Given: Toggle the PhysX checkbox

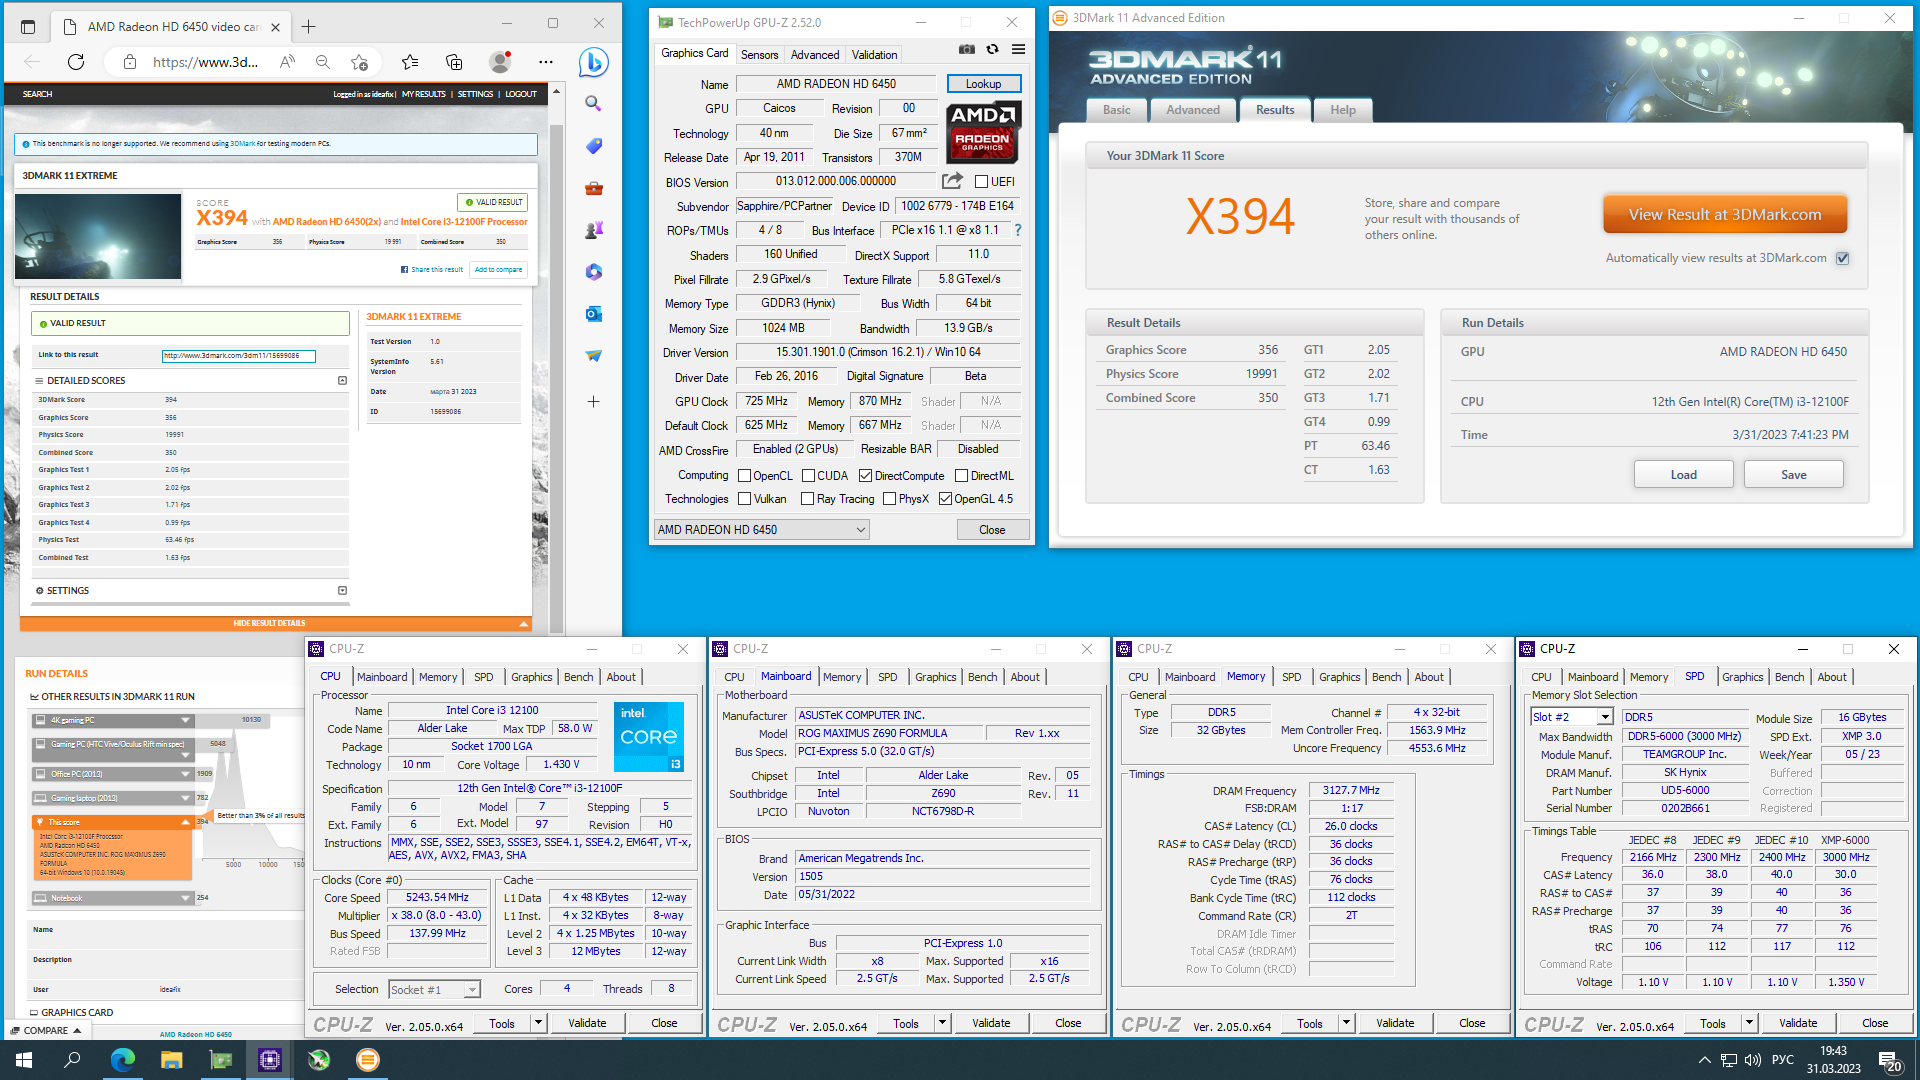Looking at the screenshot, I should click(x=889, y=499).
